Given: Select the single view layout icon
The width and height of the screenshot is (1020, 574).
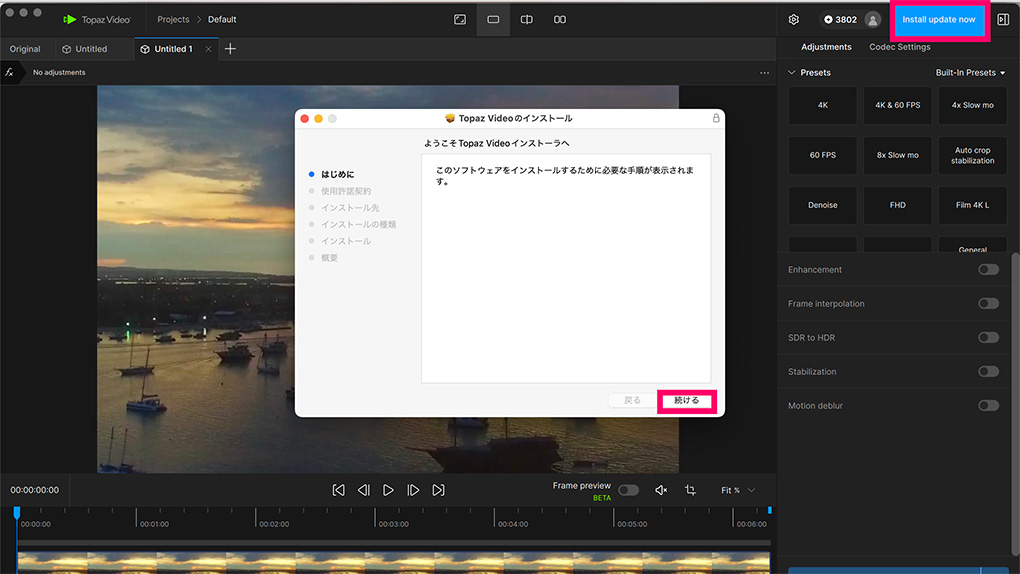Looking at the screenshot, I should 493,20.
